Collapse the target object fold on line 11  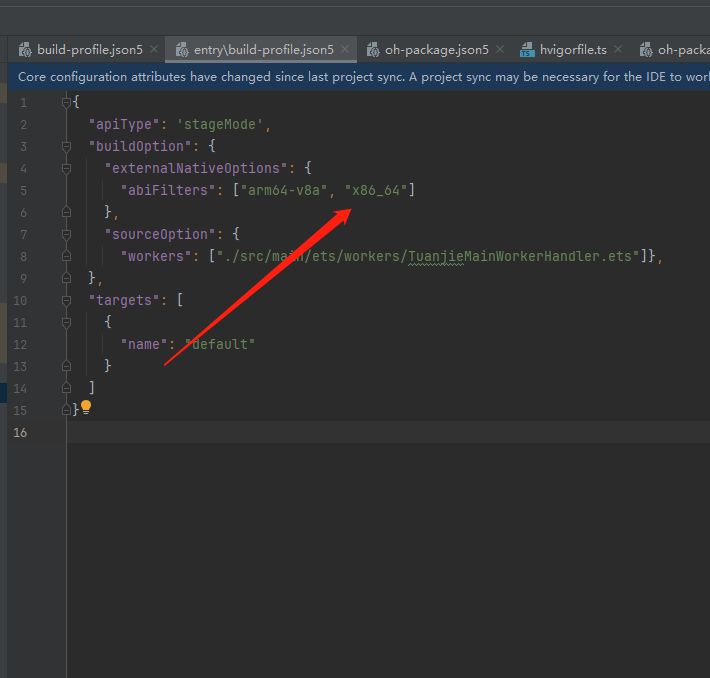pos(67,322)
